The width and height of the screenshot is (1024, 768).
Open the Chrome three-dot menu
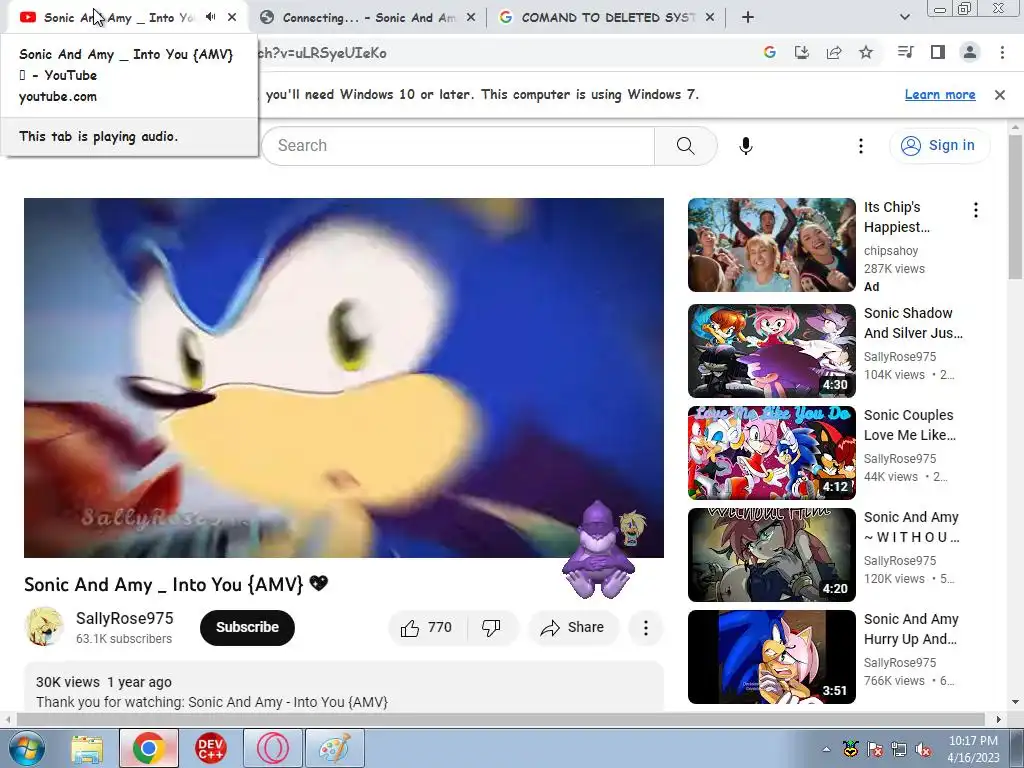(x=1002, y=52)
